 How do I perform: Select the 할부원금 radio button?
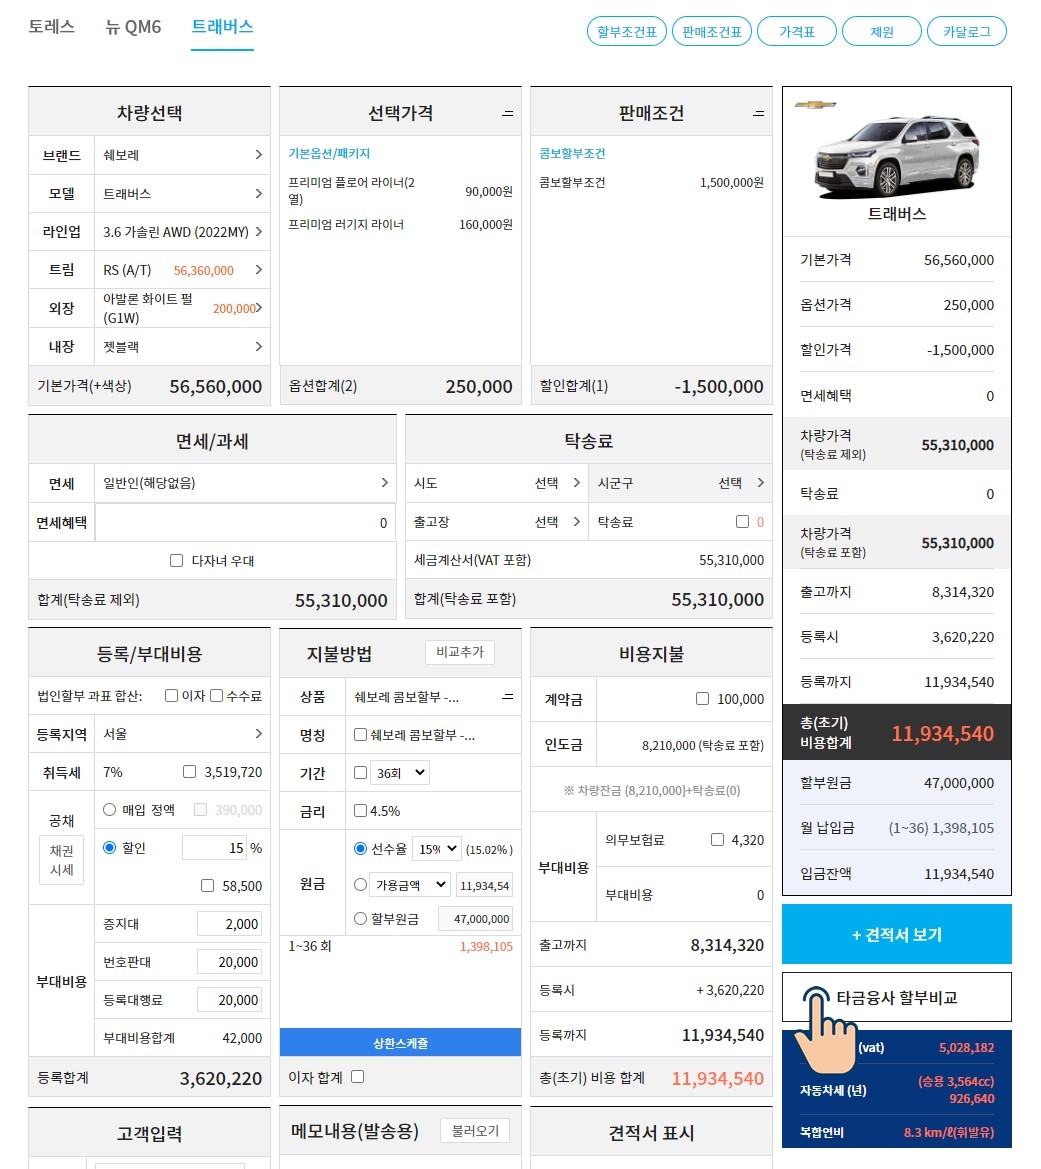360,918
